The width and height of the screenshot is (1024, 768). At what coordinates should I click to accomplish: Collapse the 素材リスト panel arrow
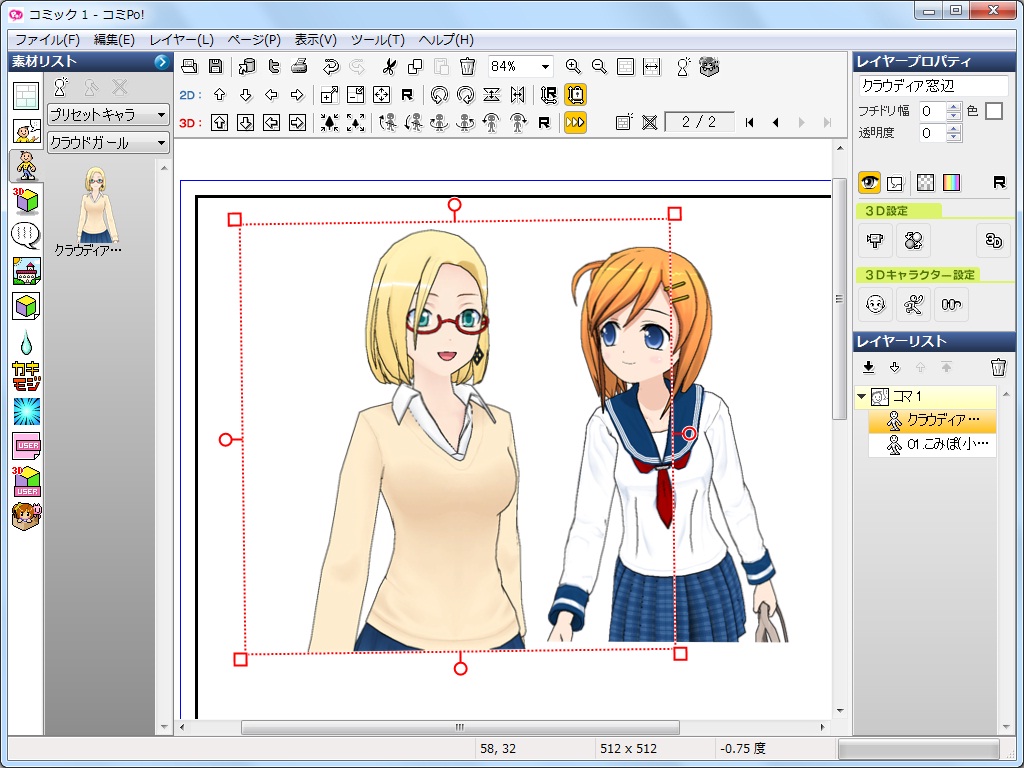(x=161, y=61)
